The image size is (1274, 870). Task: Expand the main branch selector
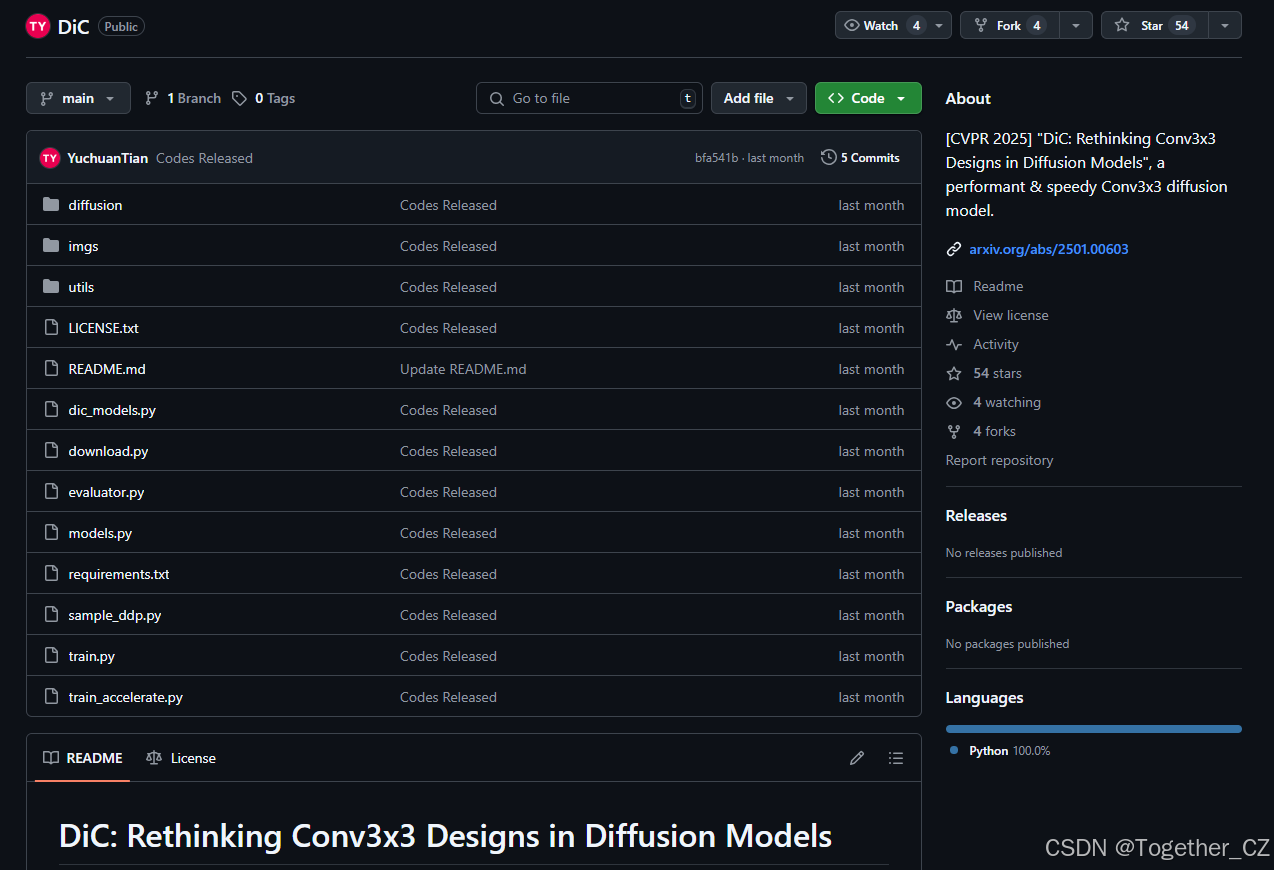(78, 98)
